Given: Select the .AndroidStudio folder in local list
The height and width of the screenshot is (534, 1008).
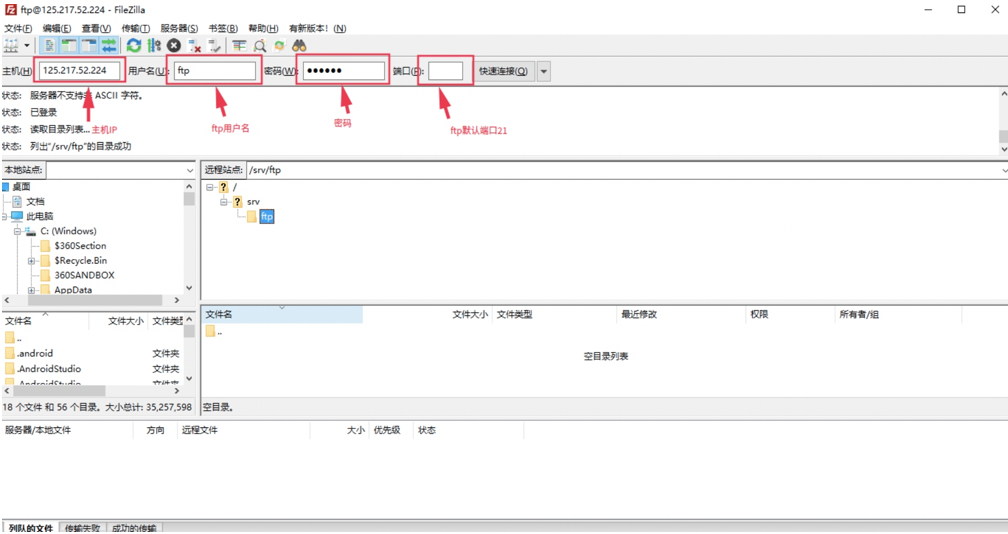Looking at the screenshot, I should [49, 369].
